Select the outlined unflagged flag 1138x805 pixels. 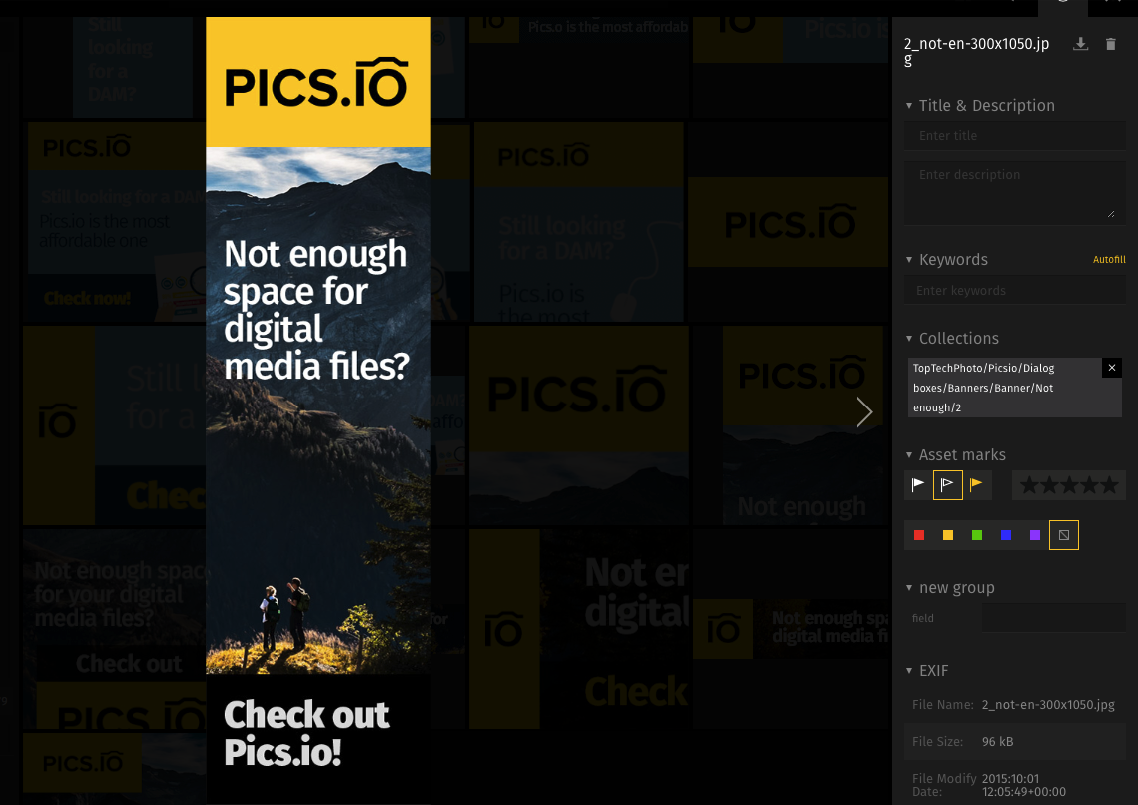[x=947, y=485]
